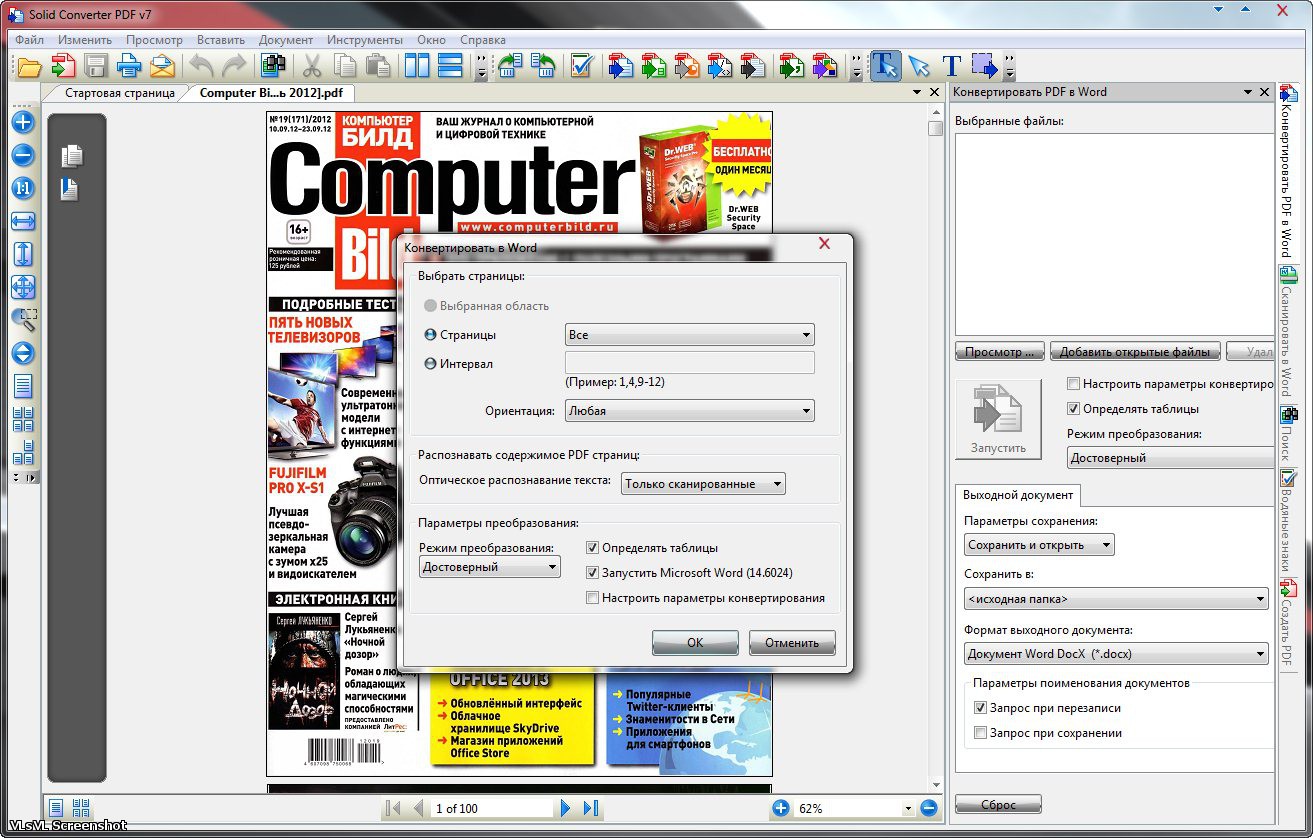Expand the 'Только сканированные' OCR dropdown
The width and height of the screenshot is (1313, 838).
tap(702, 484)
